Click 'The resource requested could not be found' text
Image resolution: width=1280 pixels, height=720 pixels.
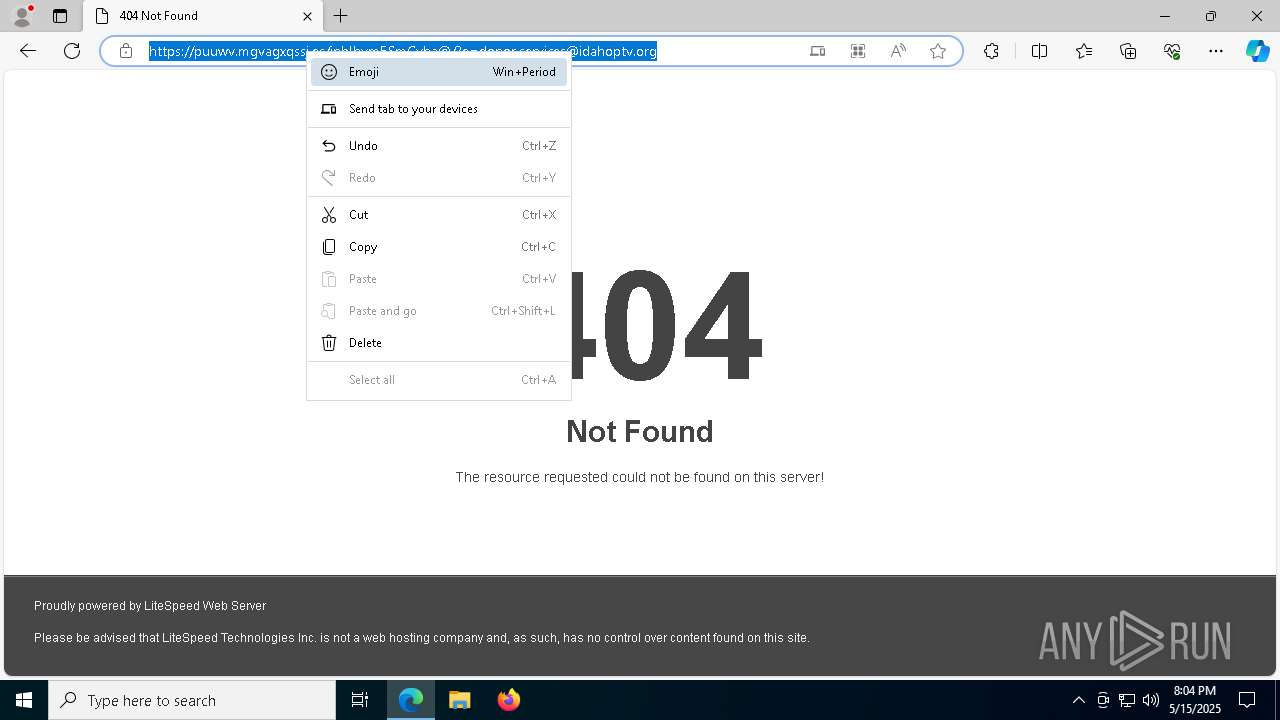point(640,477)
